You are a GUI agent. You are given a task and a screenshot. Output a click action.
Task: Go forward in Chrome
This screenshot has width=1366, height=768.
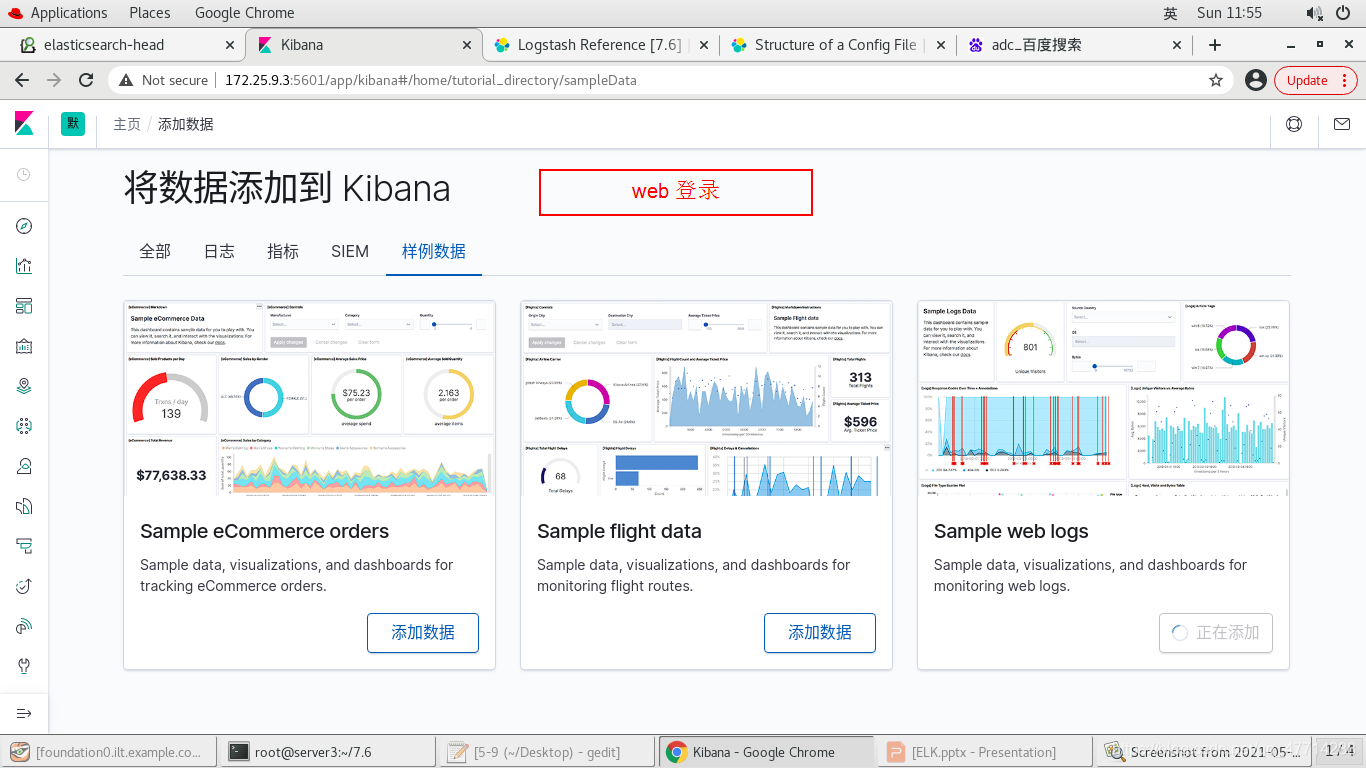(x=54, y=80)
